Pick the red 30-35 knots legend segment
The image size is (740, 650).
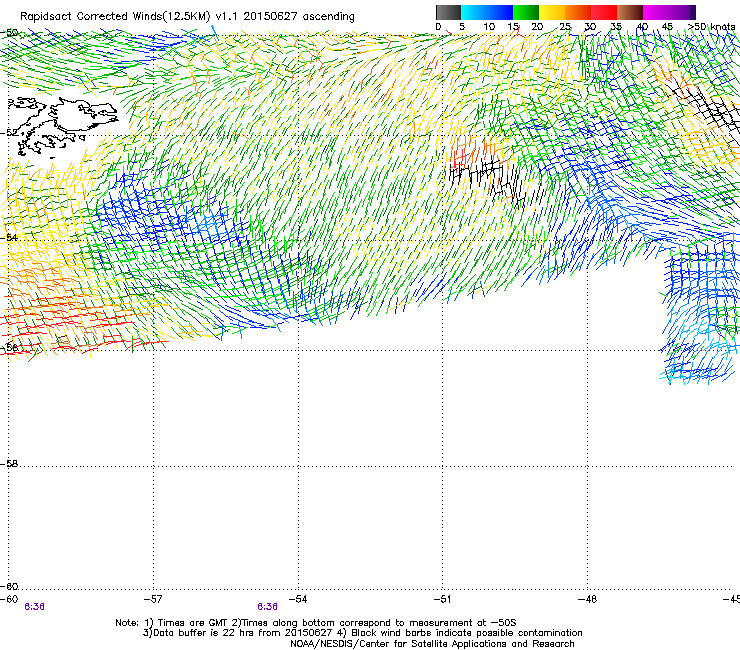pyautogui.click(x=604, y=12)
